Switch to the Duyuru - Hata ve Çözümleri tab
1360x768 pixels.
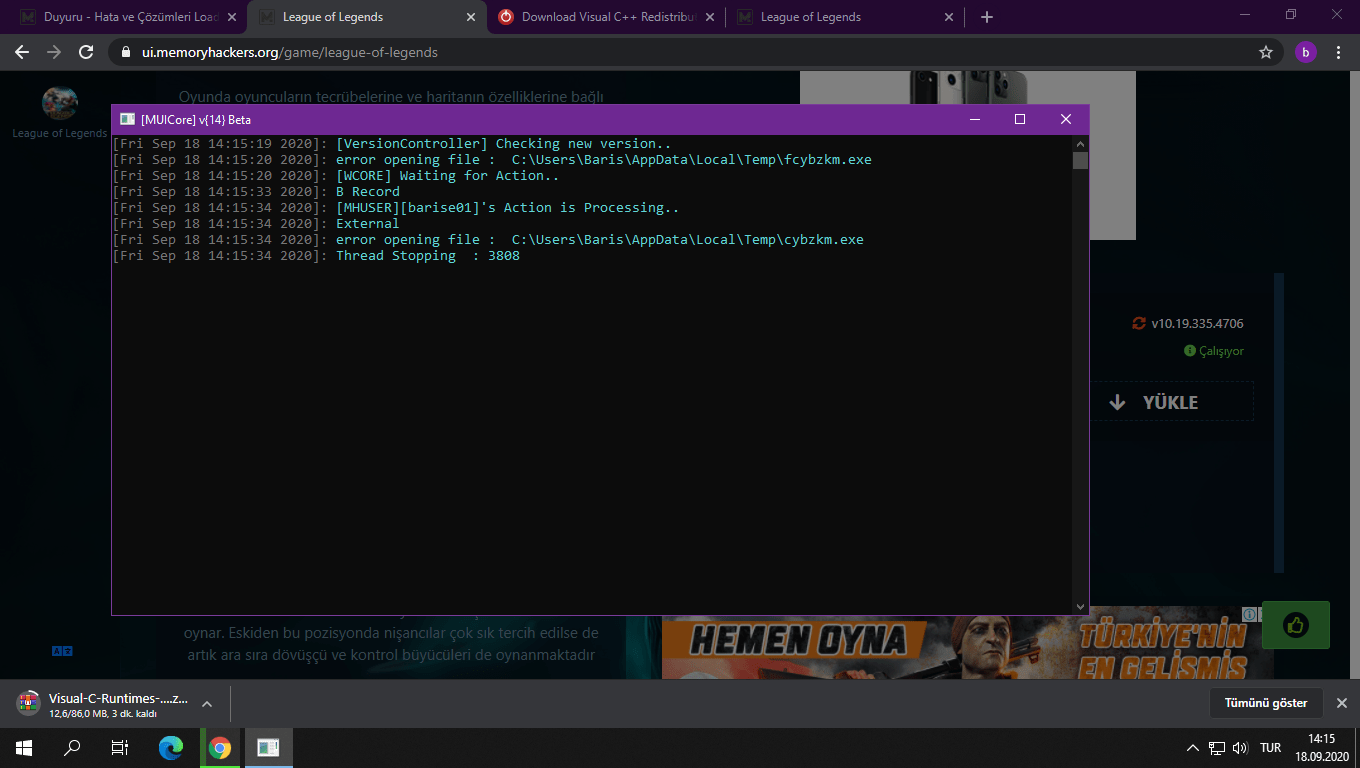129,17
